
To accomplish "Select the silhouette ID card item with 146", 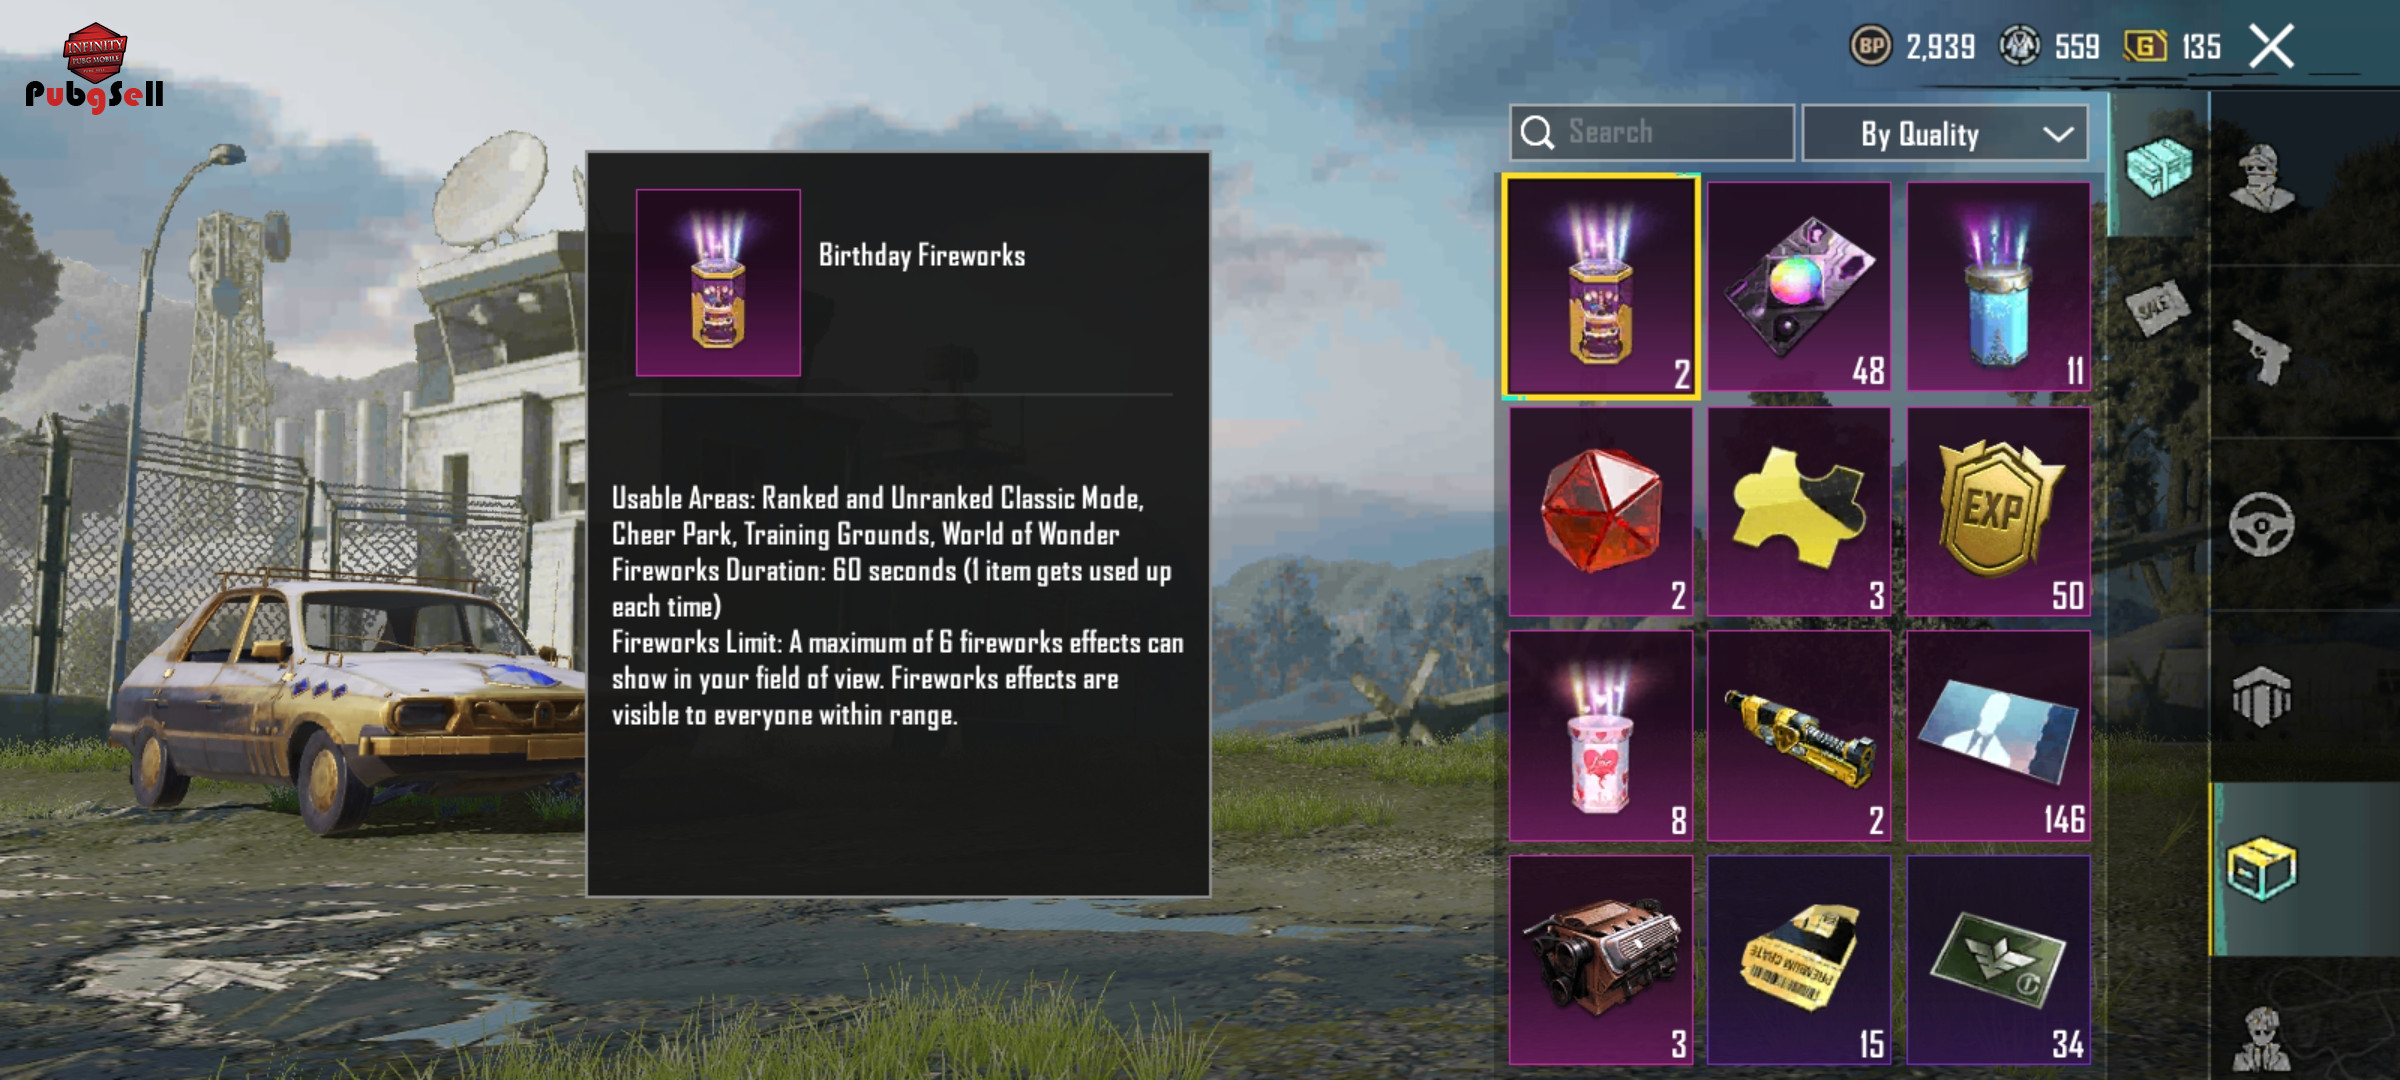I will [x=1998, y=736].
